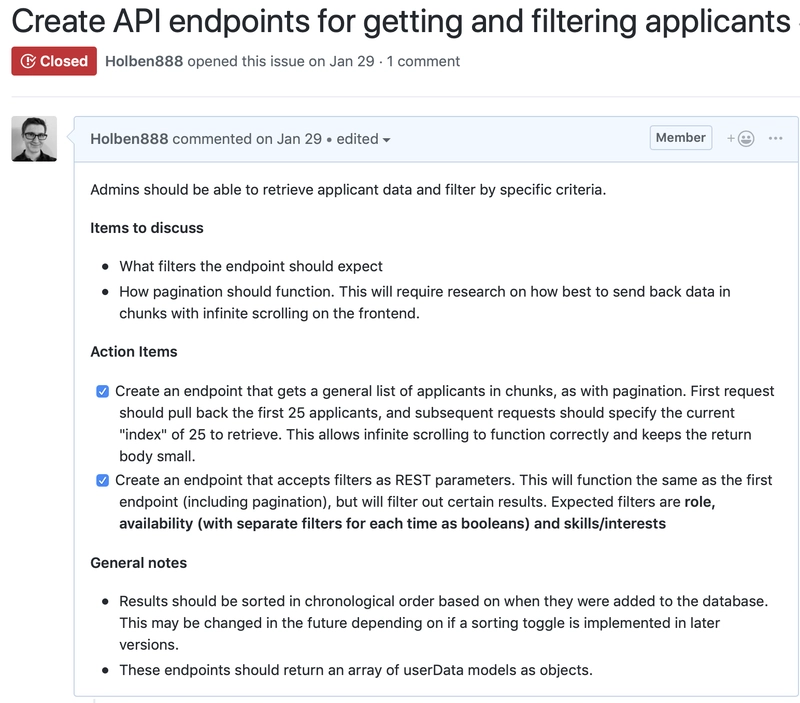The height and width of the screenshot is (703, 800).
Task: Open Holben888 profile link in issue header
Action: [144, 61]
